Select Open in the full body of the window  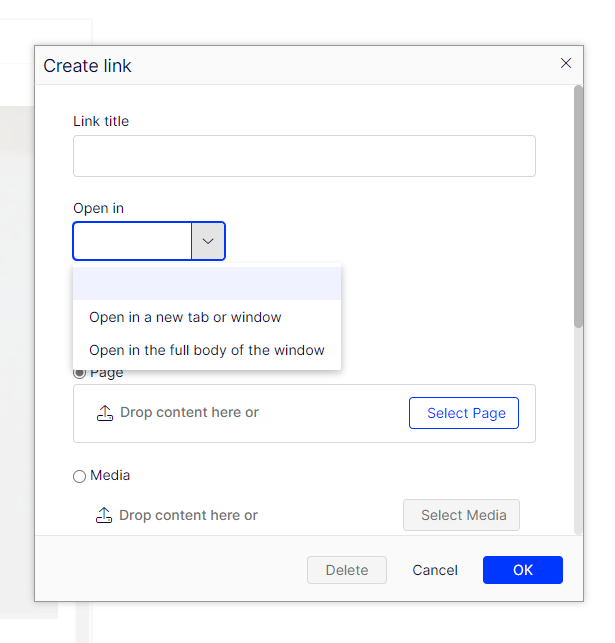(x=207, y=350)
